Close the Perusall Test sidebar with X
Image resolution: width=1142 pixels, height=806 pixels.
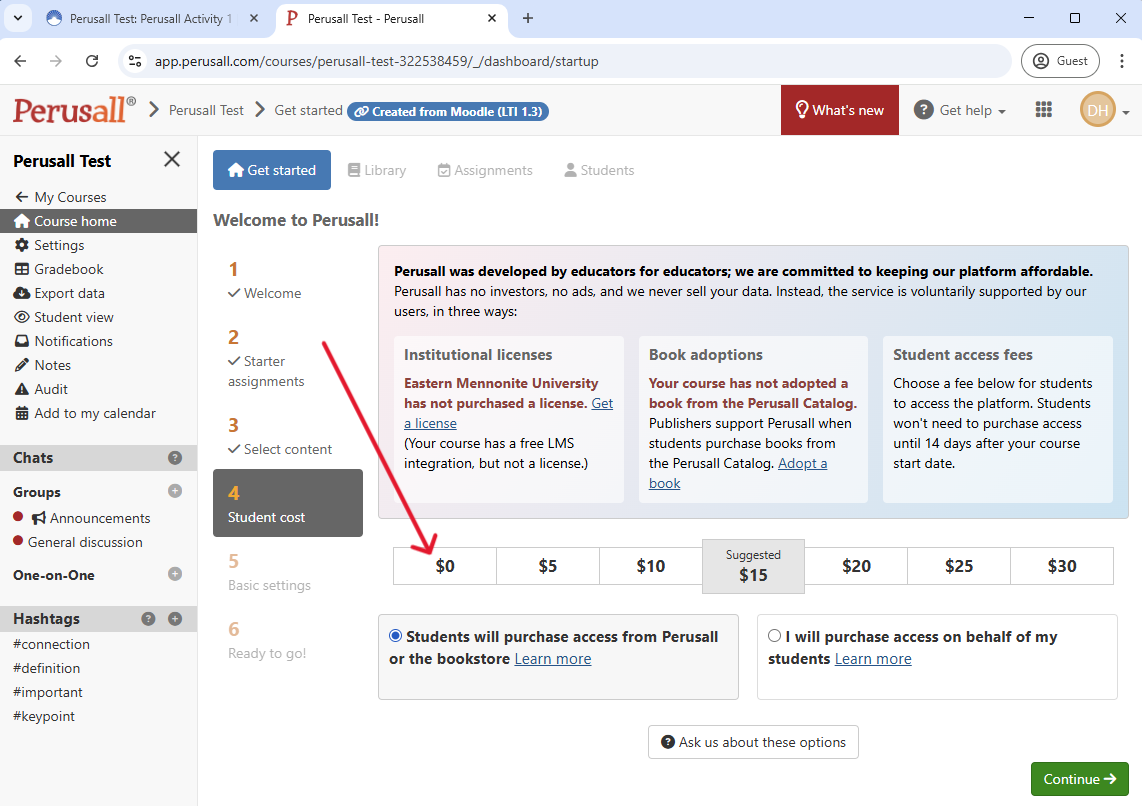pos(172,160)
